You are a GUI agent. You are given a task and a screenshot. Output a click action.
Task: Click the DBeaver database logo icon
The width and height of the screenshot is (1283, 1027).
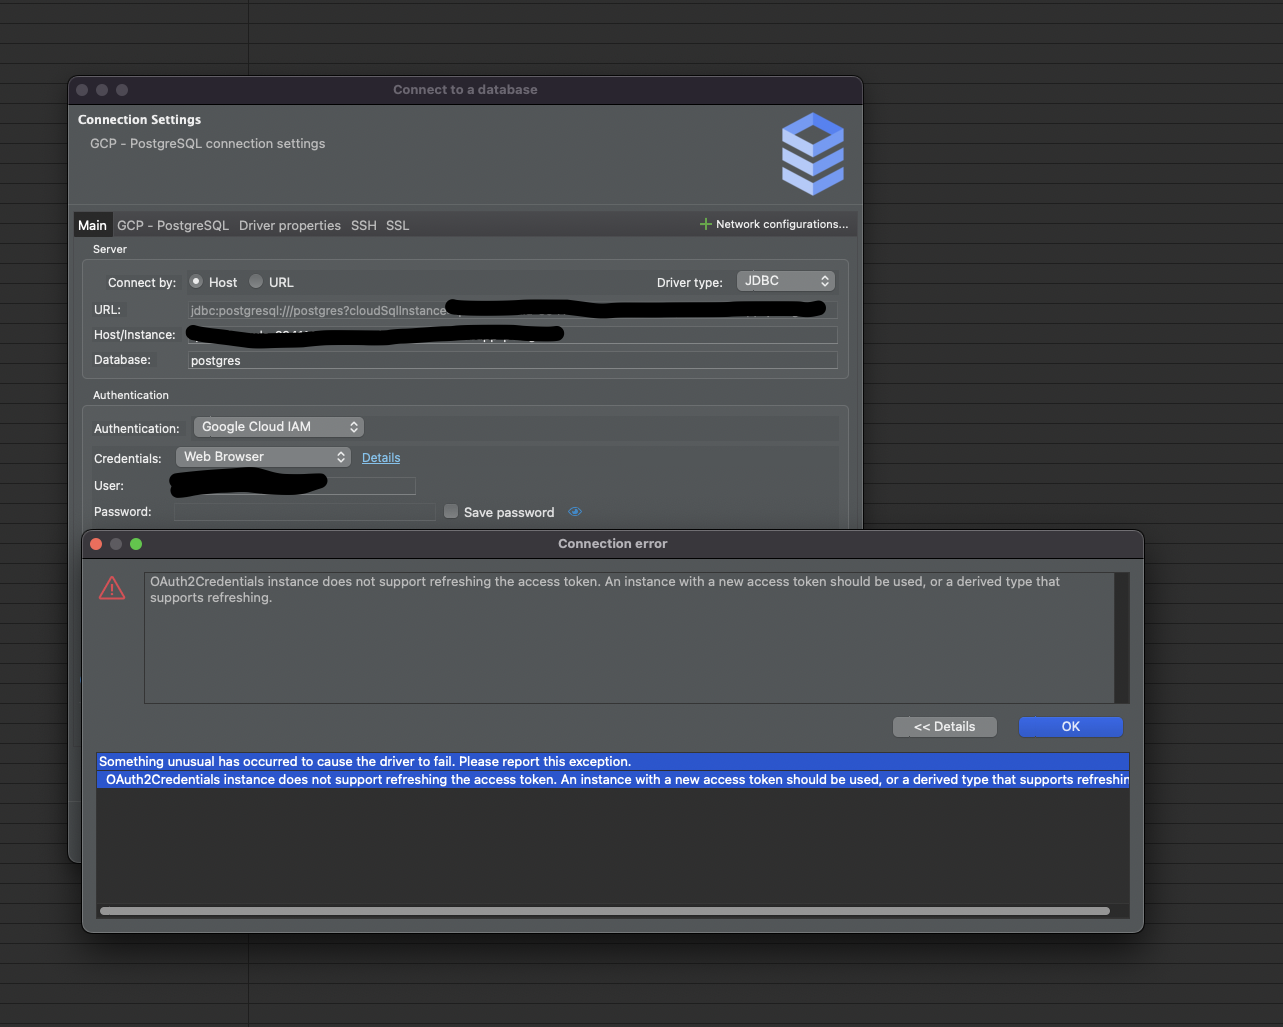(x=812, y=153)
